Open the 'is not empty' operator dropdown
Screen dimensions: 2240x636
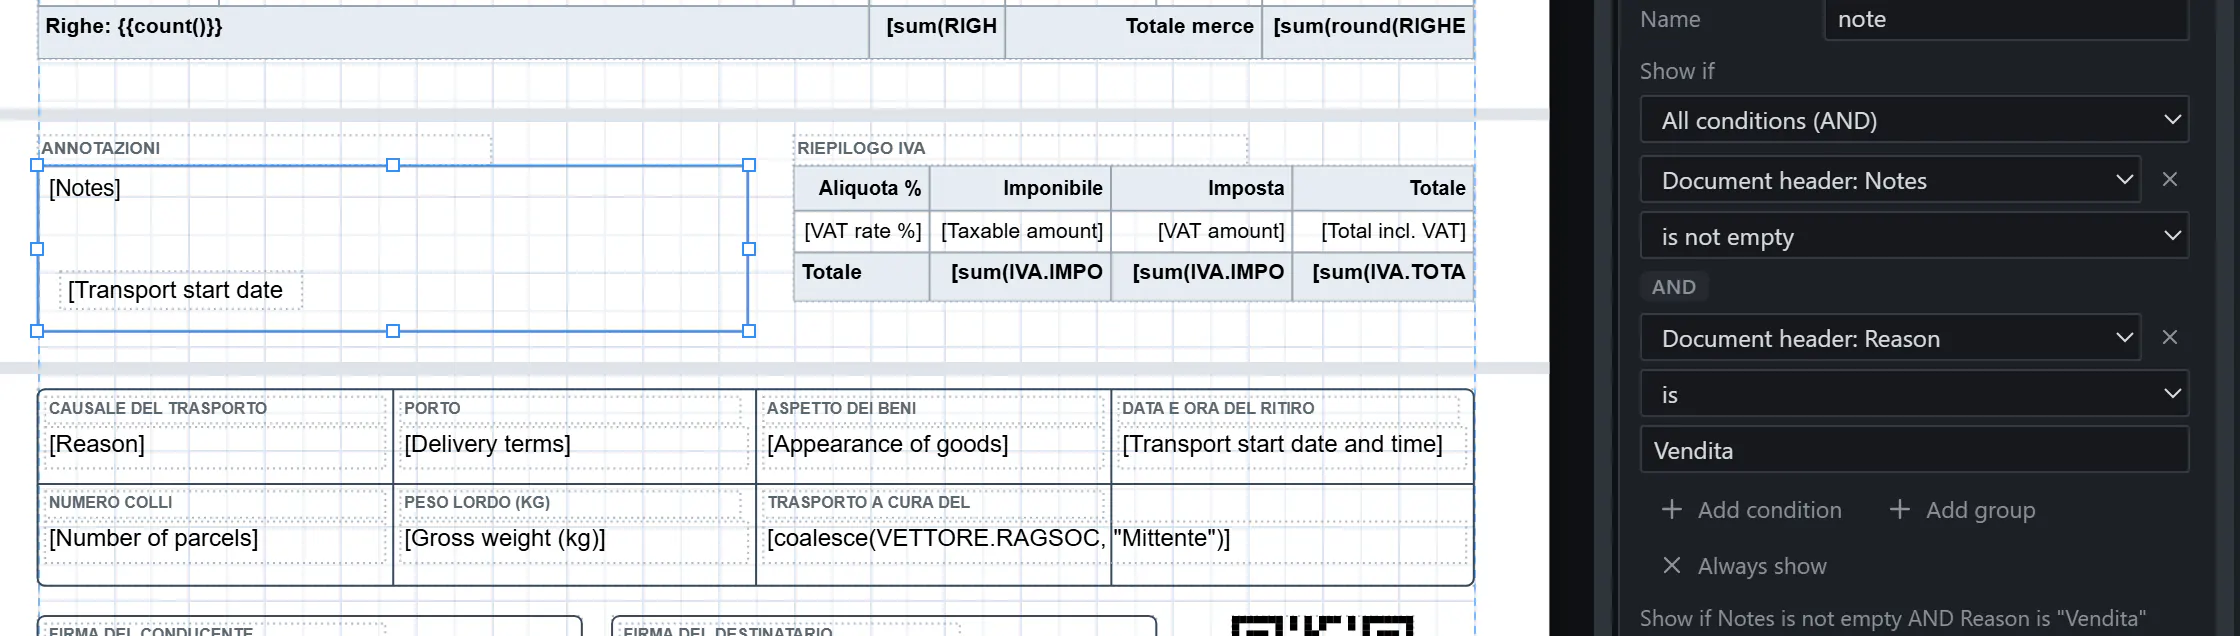1914,236
